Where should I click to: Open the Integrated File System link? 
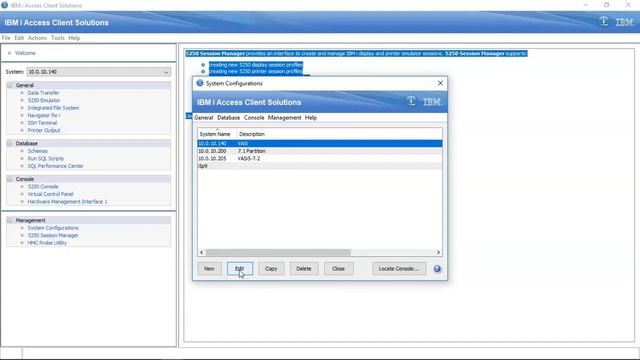pos(53,108)
